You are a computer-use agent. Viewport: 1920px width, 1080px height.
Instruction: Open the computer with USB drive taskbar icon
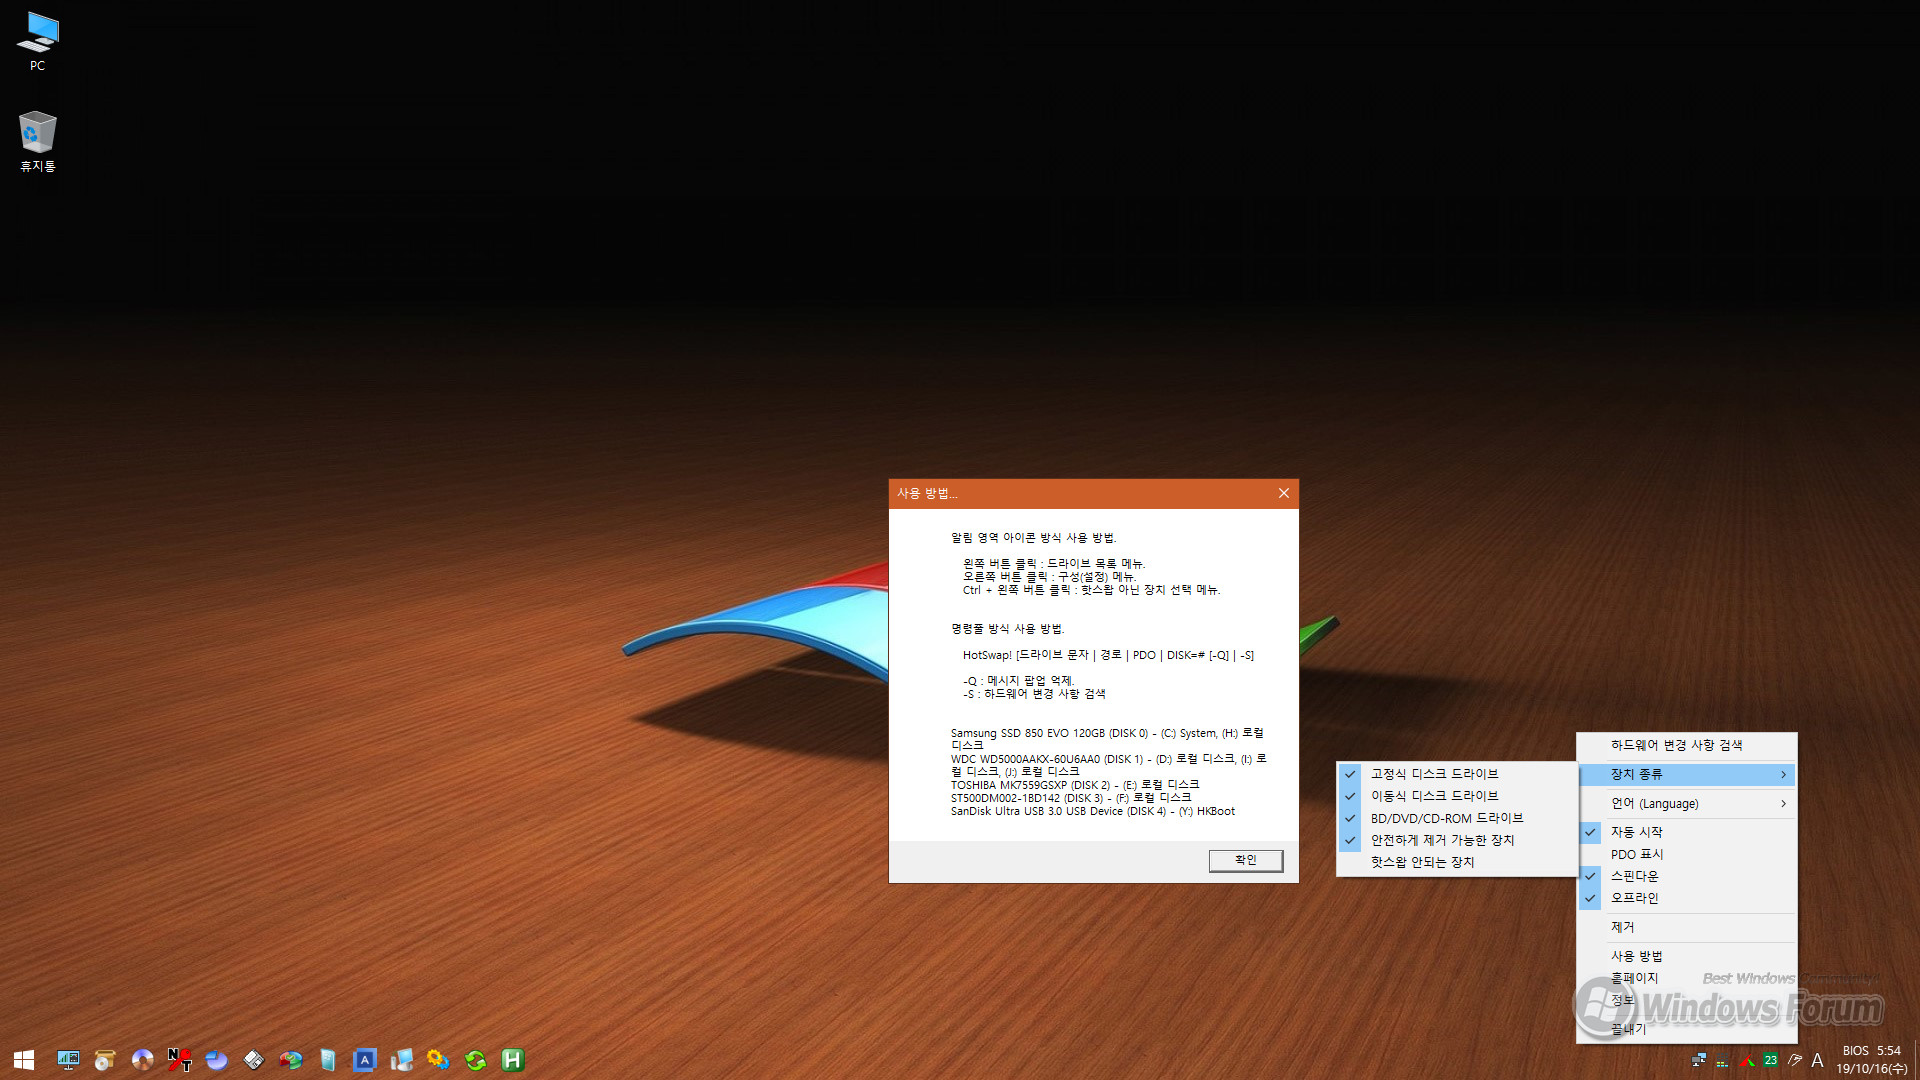(x=402, y=1060)
